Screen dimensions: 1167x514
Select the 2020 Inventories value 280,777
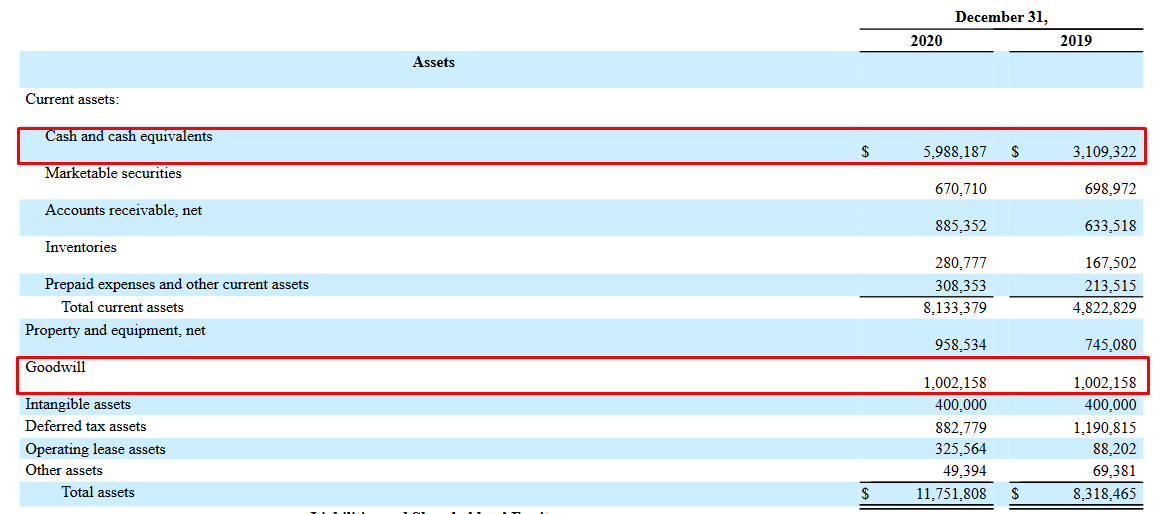(960, 263)
